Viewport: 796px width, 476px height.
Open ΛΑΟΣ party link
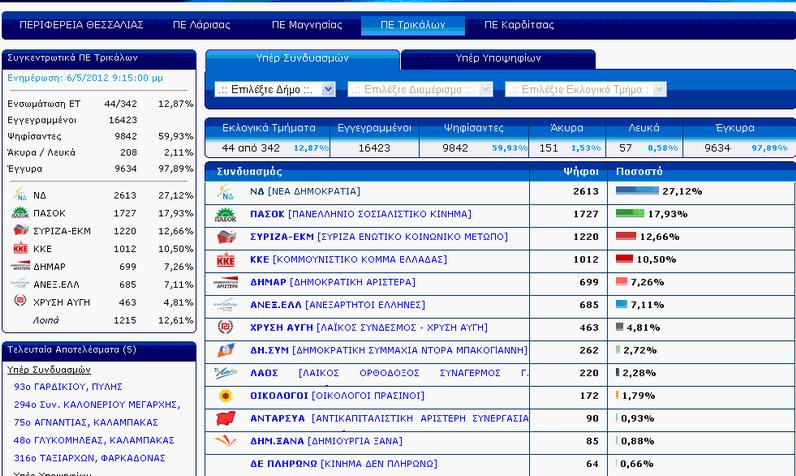[389, 373]
